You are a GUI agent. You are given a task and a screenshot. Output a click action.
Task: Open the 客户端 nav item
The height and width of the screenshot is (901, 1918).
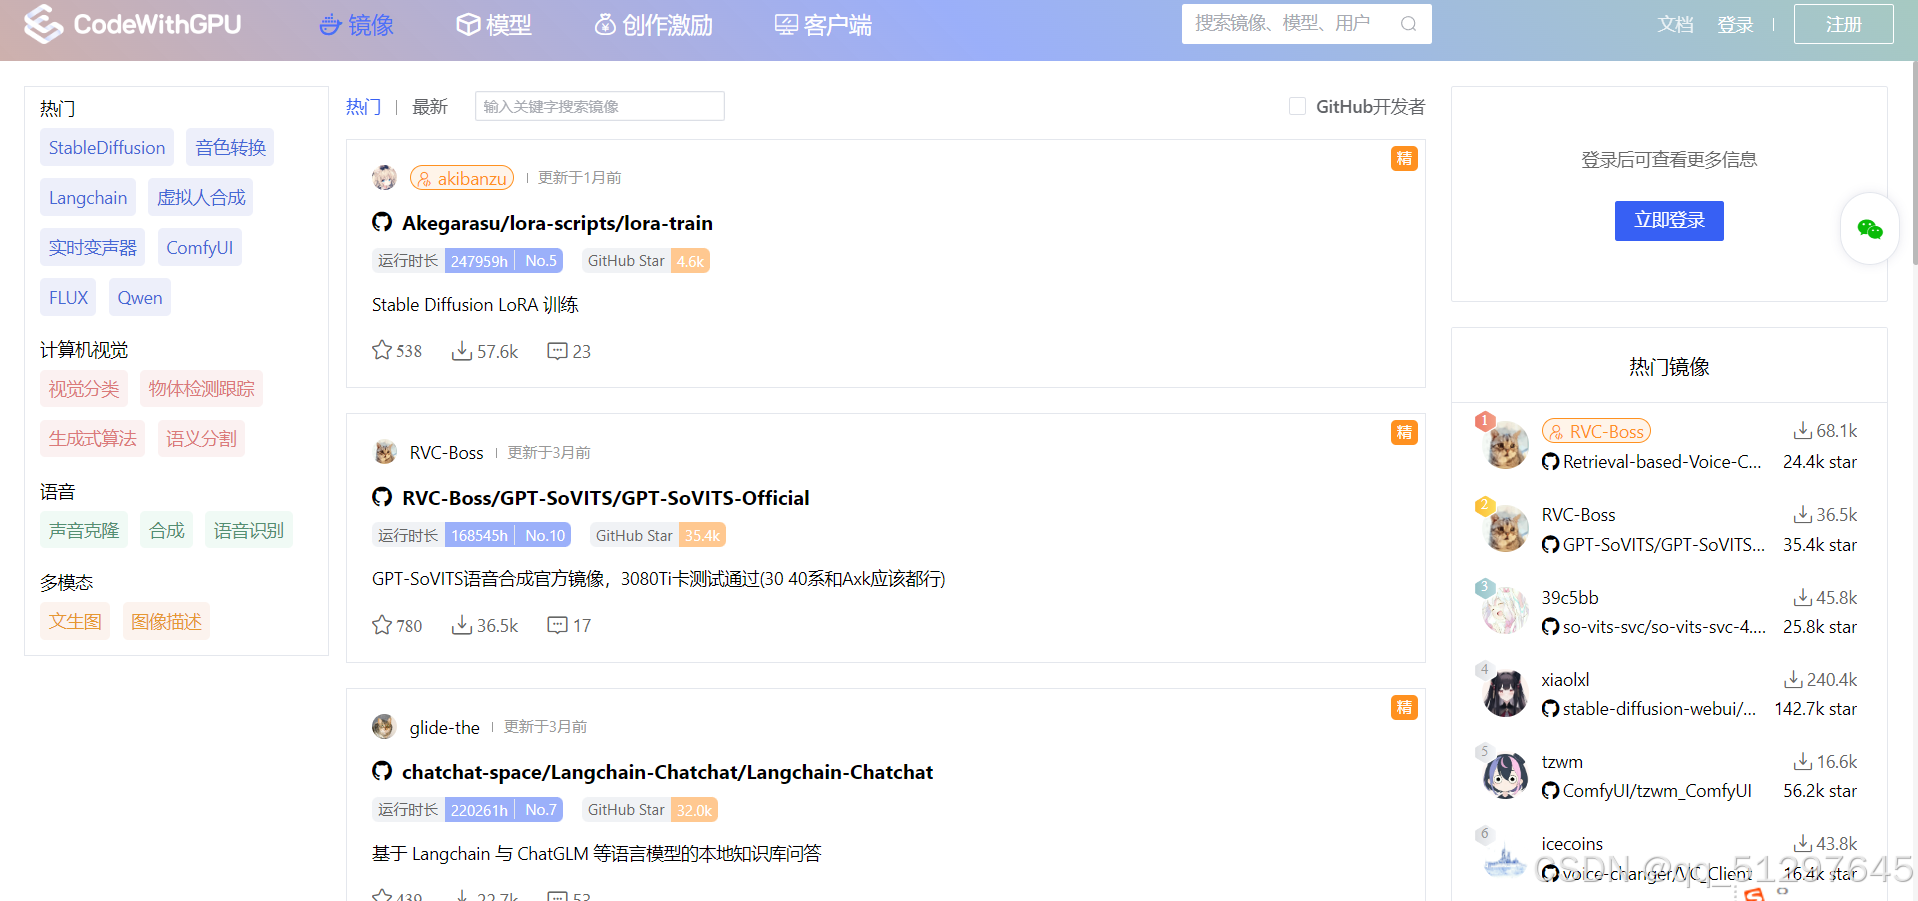[823, 25]
